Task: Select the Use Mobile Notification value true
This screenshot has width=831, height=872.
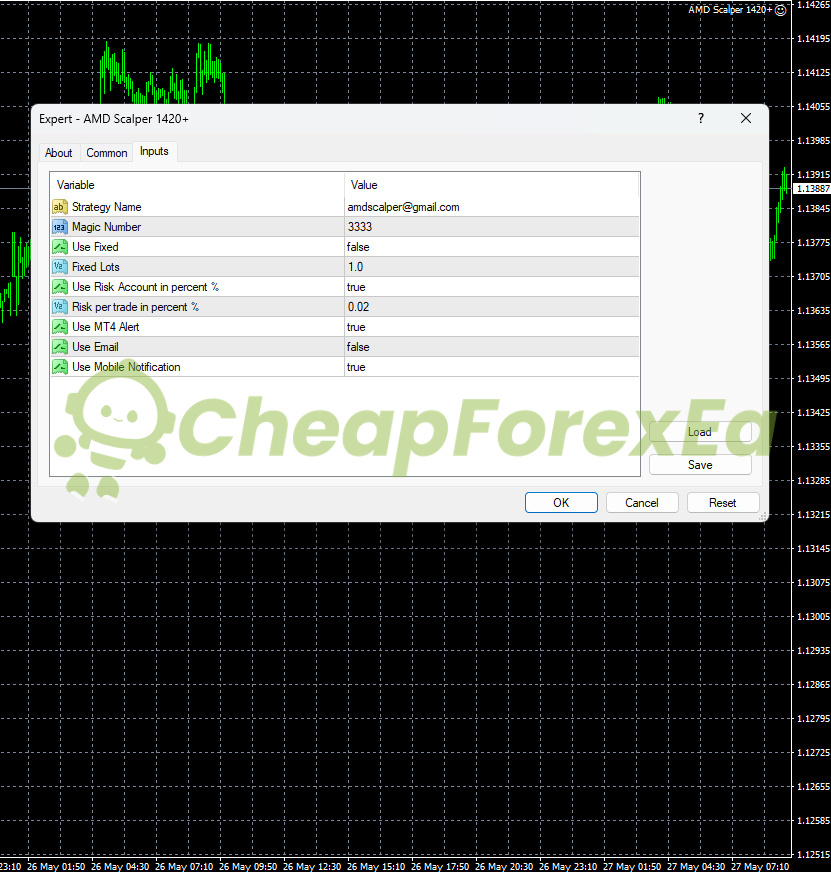Action: 356,367
